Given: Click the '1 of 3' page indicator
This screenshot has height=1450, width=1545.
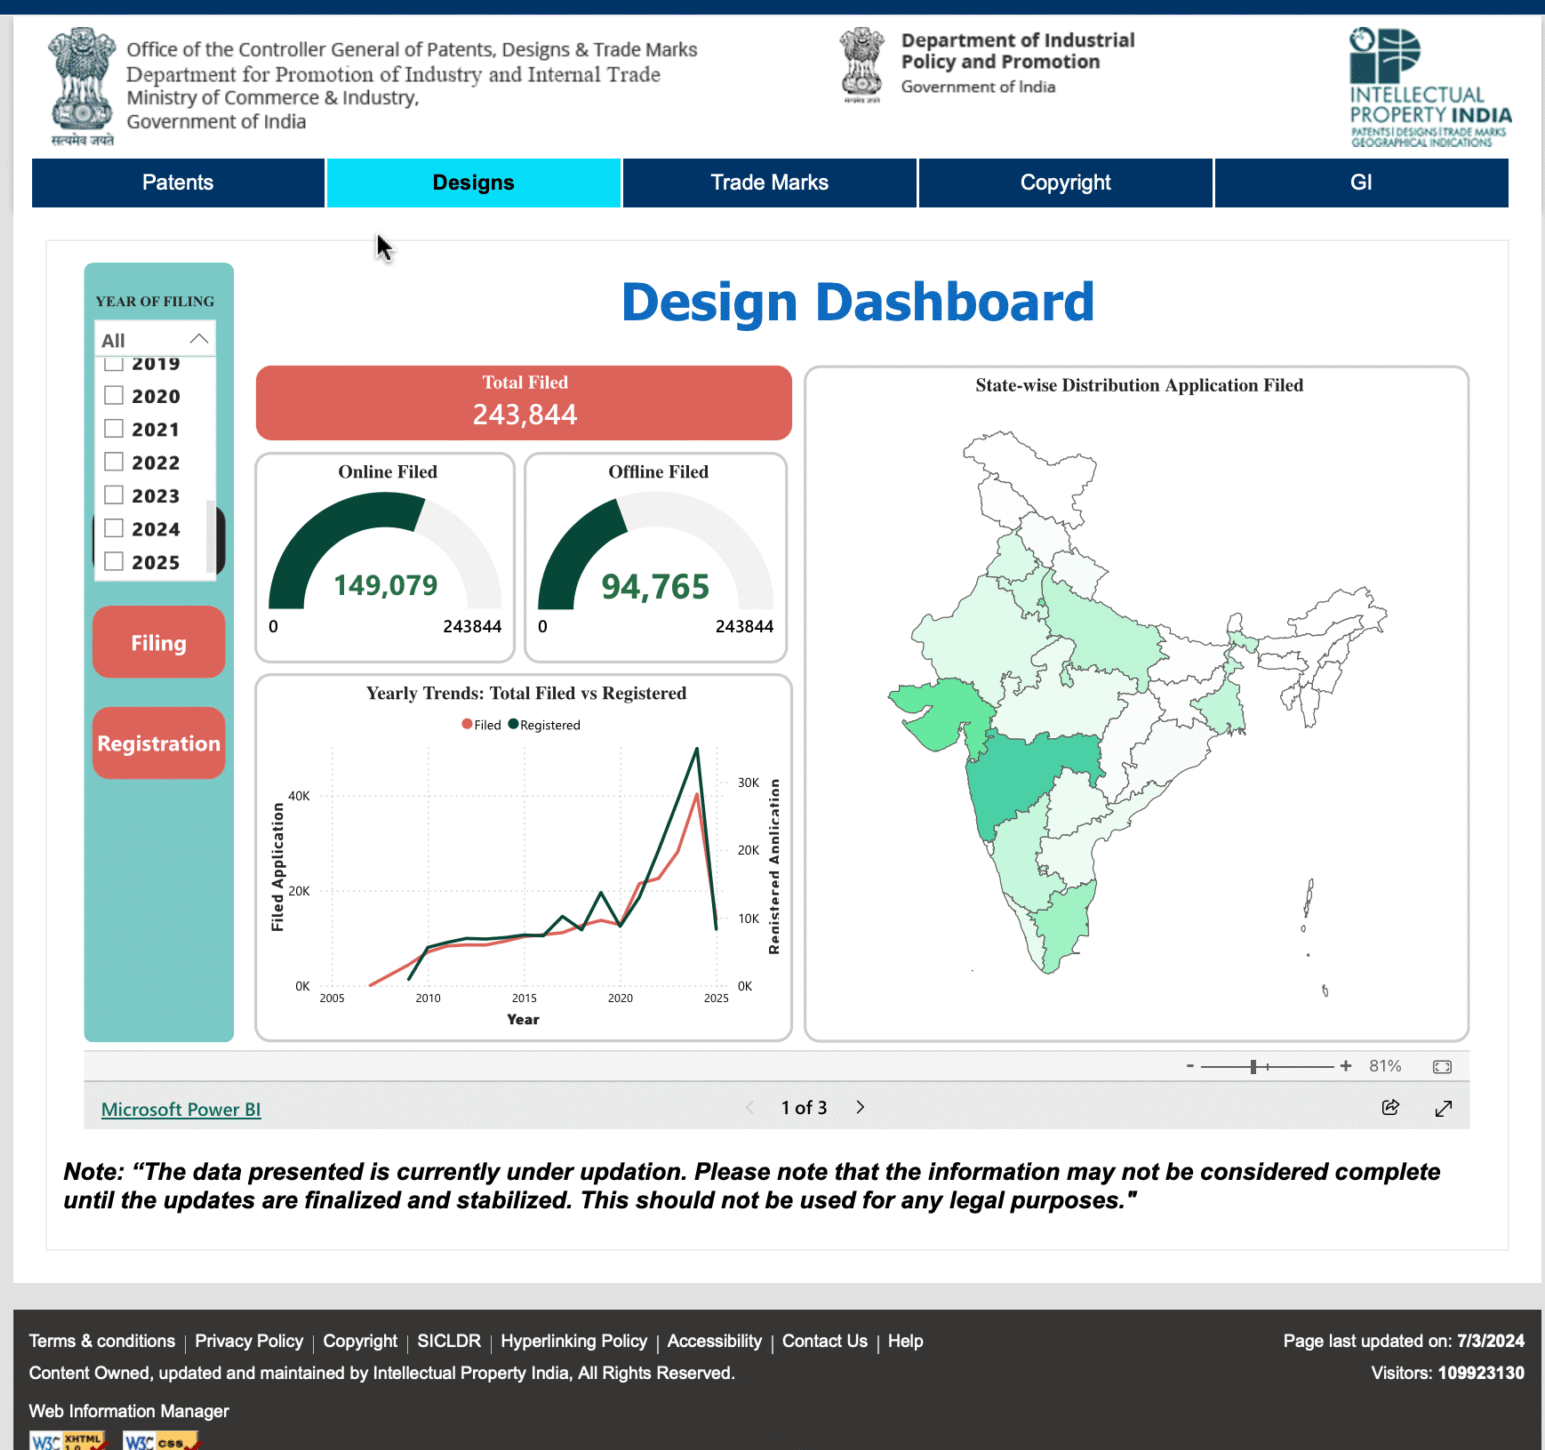Looking at the screenshot, I should [804, 1107].
